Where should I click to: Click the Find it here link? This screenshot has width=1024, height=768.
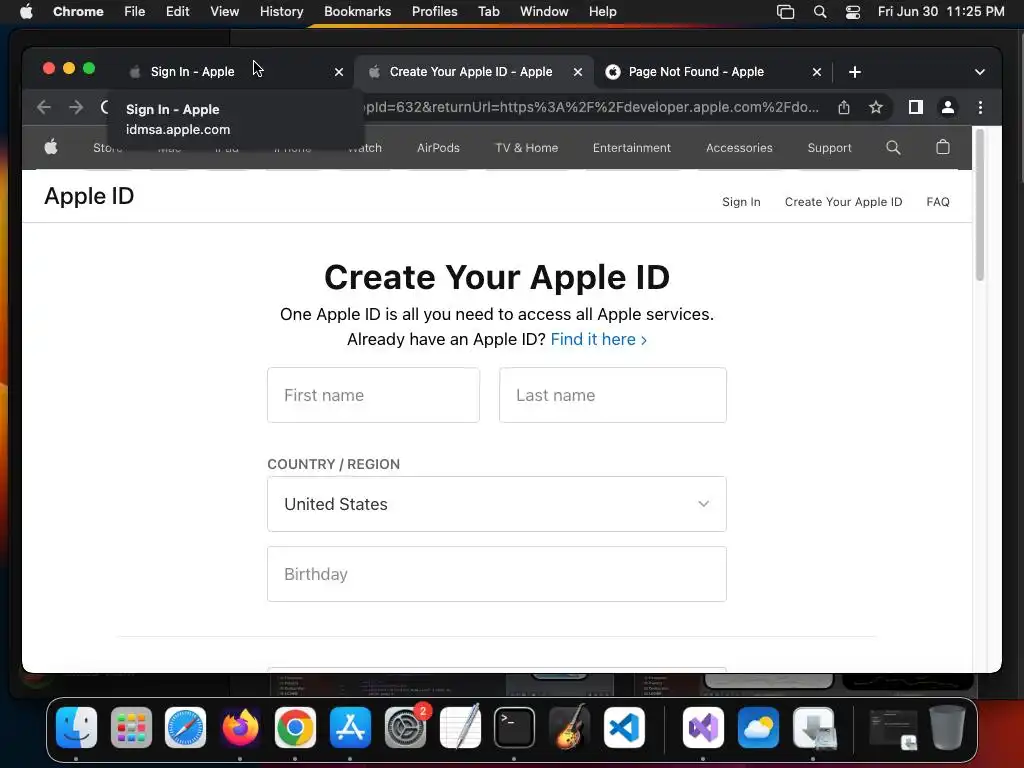(599, 340)
